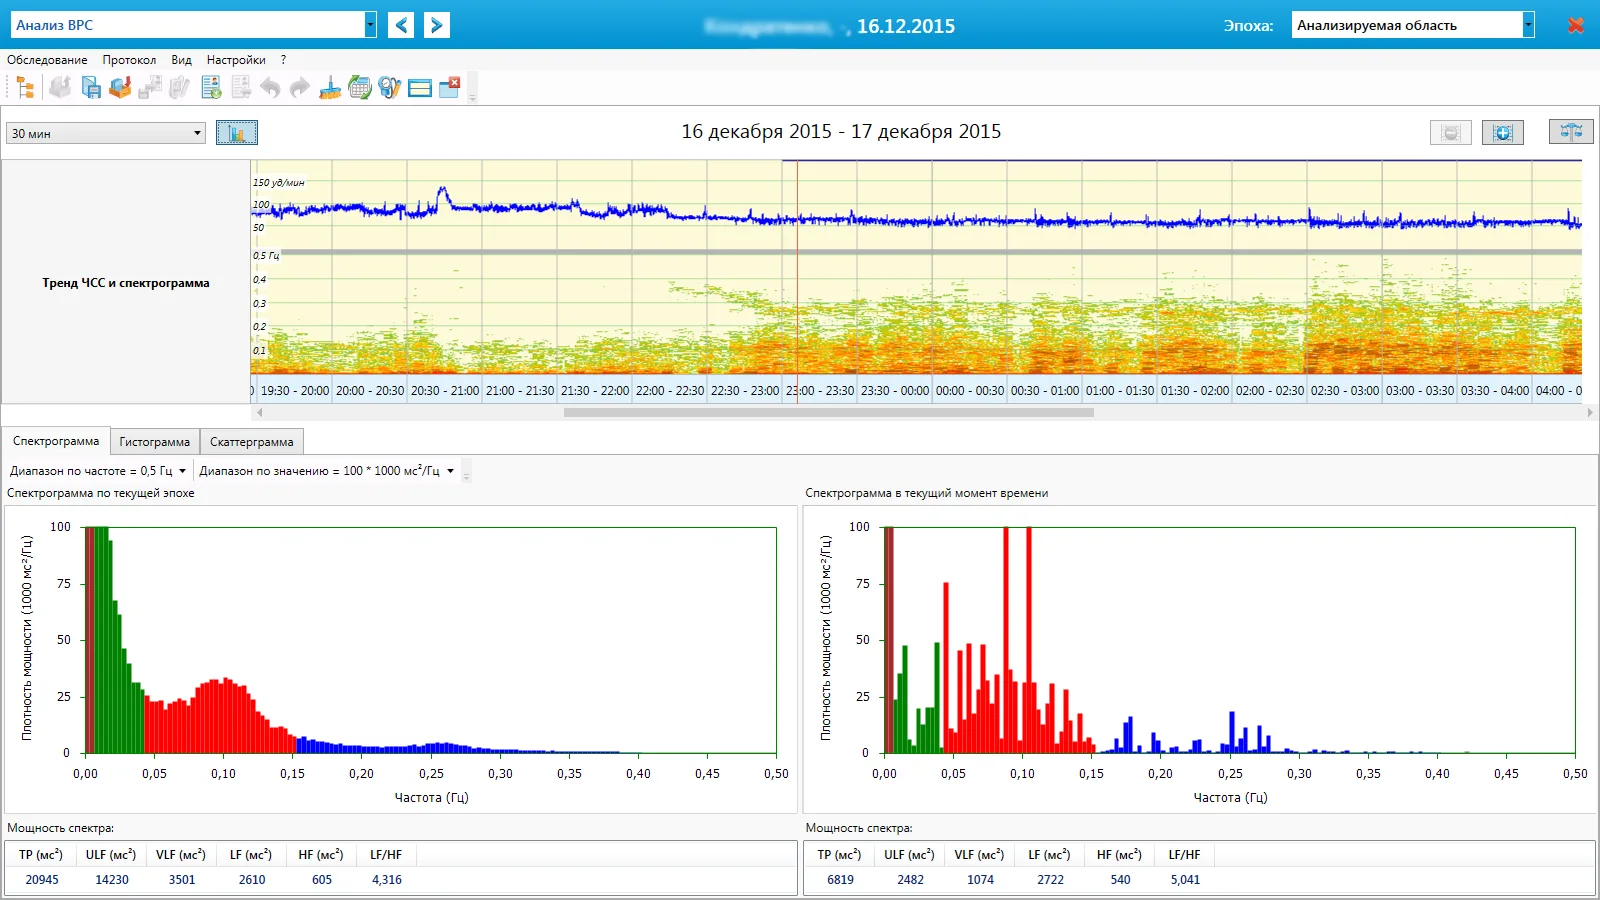Click the blood pressure gauge icon

pos(390,88)
